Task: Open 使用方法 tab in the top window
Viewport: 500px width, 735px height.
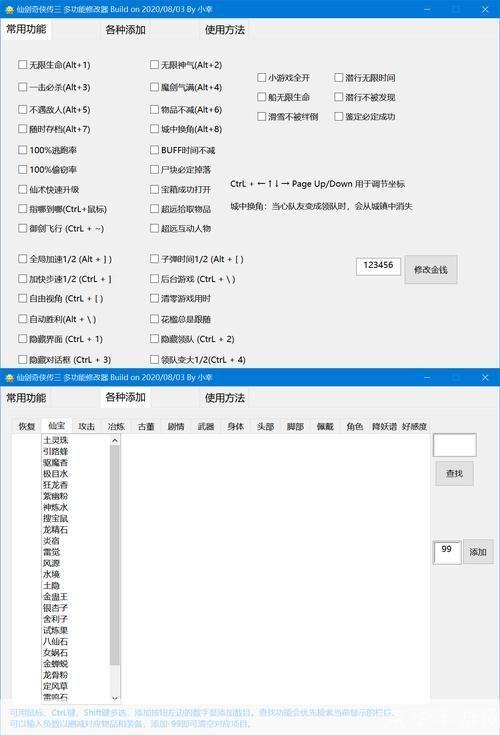Action: point(224,30)
